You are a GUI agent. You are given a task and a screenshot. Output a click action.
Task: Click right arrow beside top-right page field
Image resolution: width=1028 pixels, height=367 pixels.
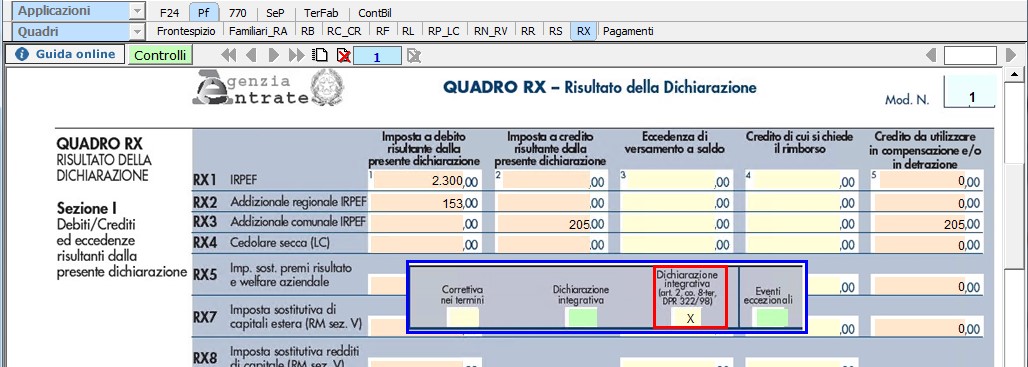tap(1010, 56)
